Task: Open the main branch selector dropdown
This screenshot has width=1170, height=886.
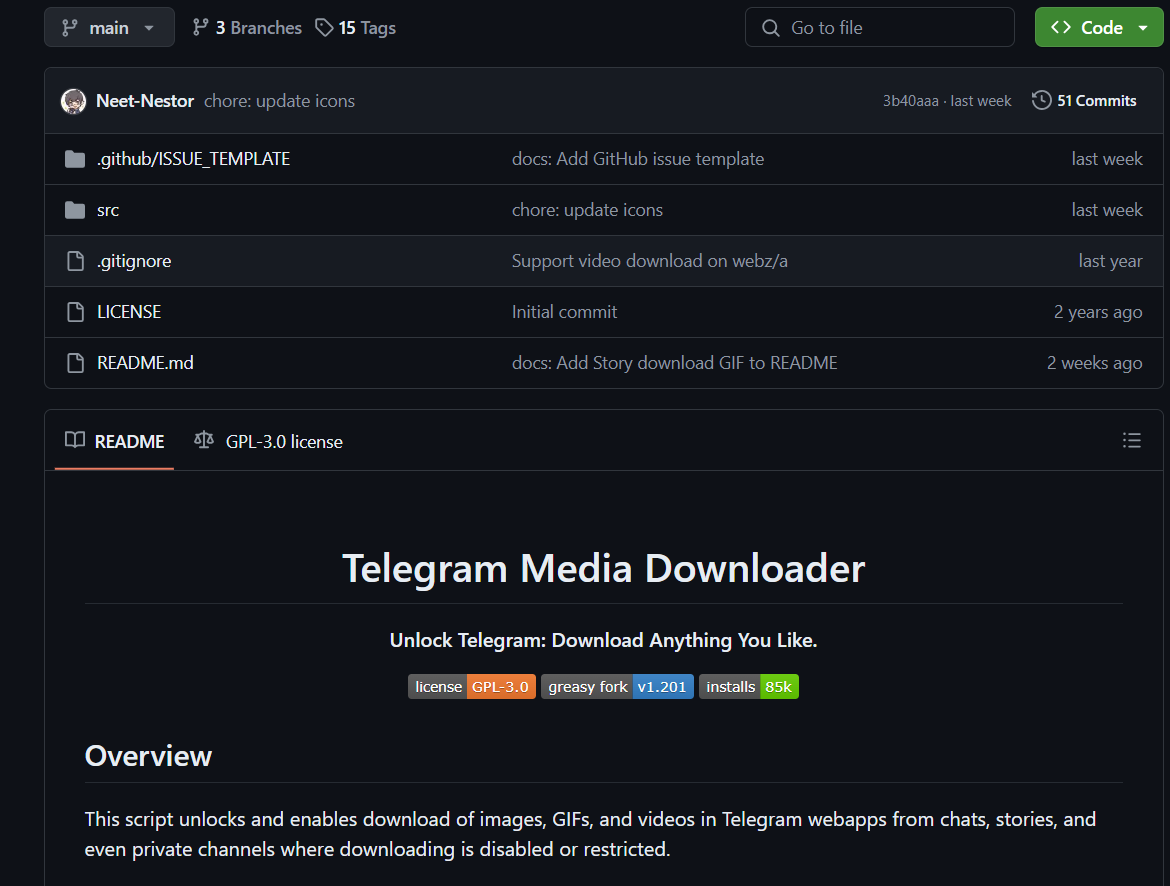Action: pos(109,27)
